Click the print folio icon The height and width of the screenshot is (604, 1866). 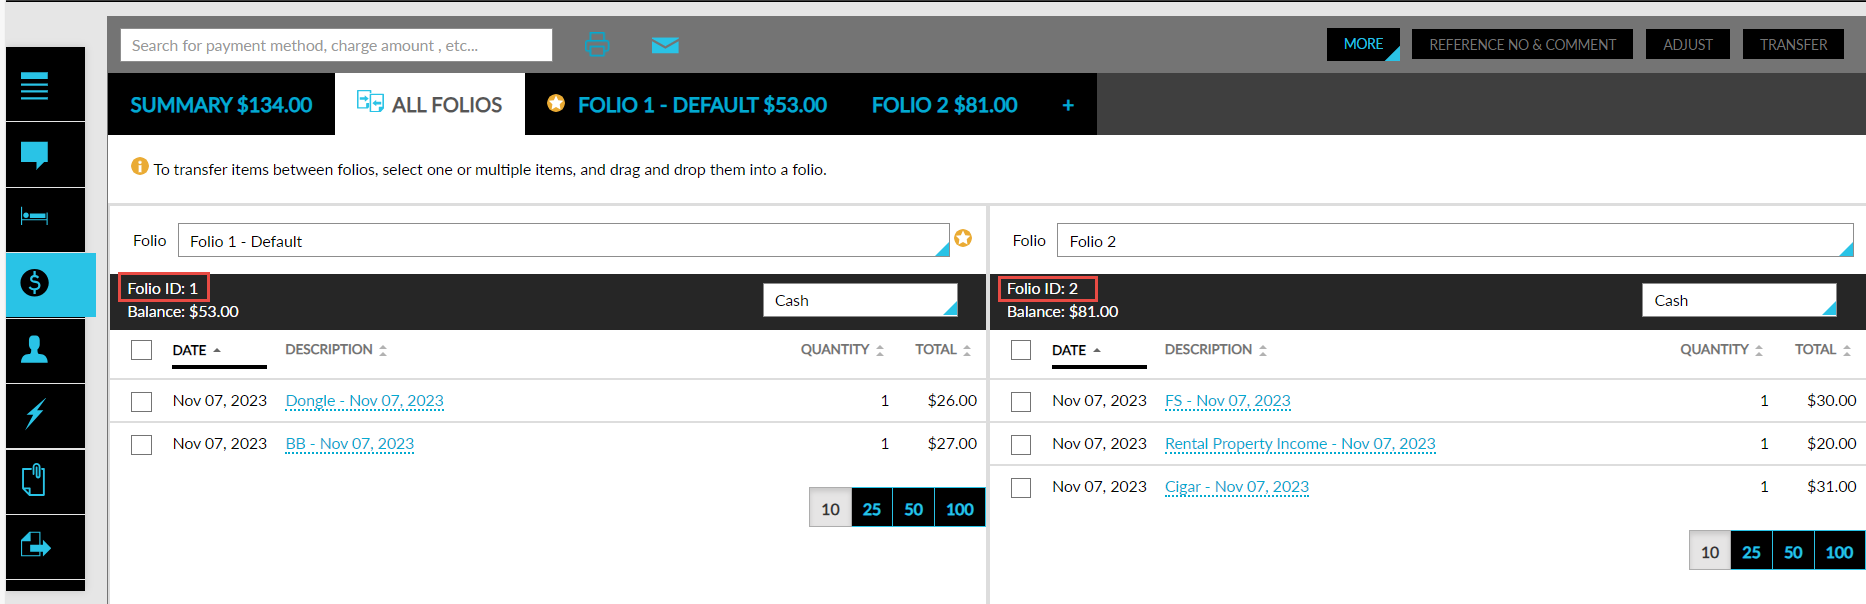(597, 44)
